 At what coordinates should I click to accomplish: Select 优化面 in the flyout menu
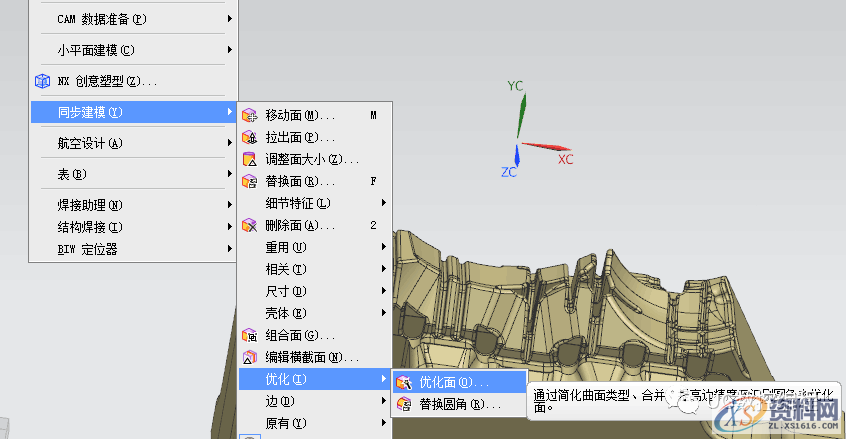coord(459,382)
